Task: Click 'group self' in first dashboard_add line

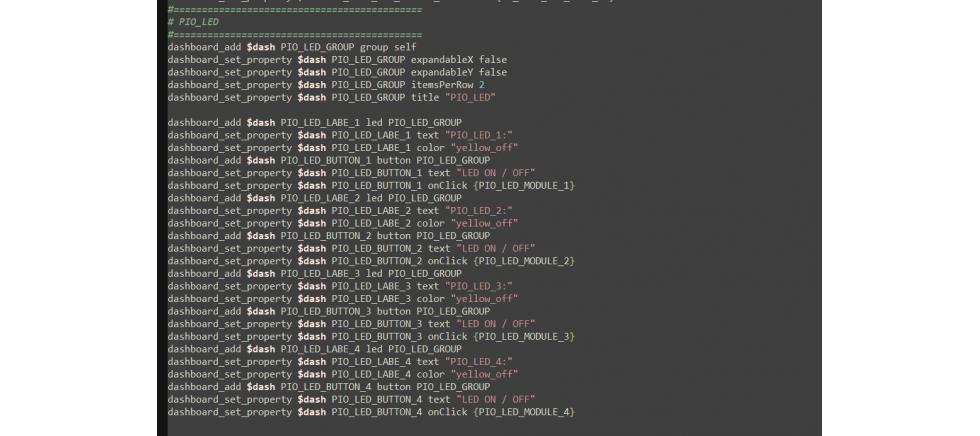Action: tap(388, 47)
